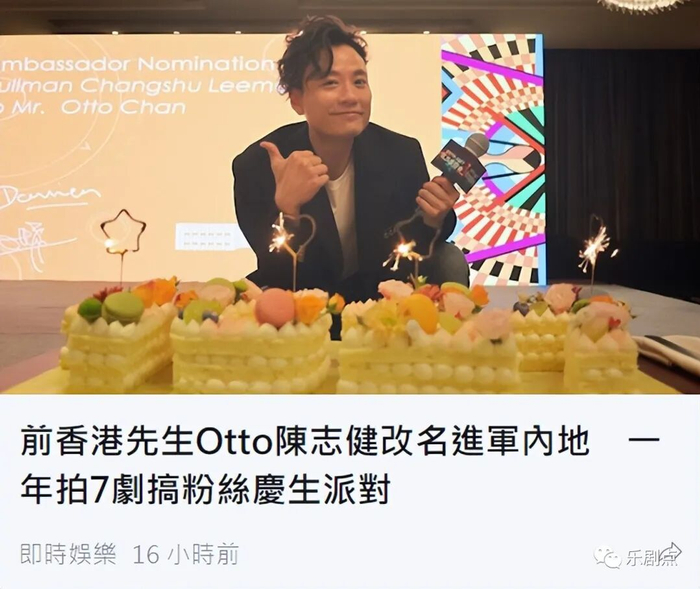Click the heart-shaped sparkler wire near the jacket

point(302,233)
